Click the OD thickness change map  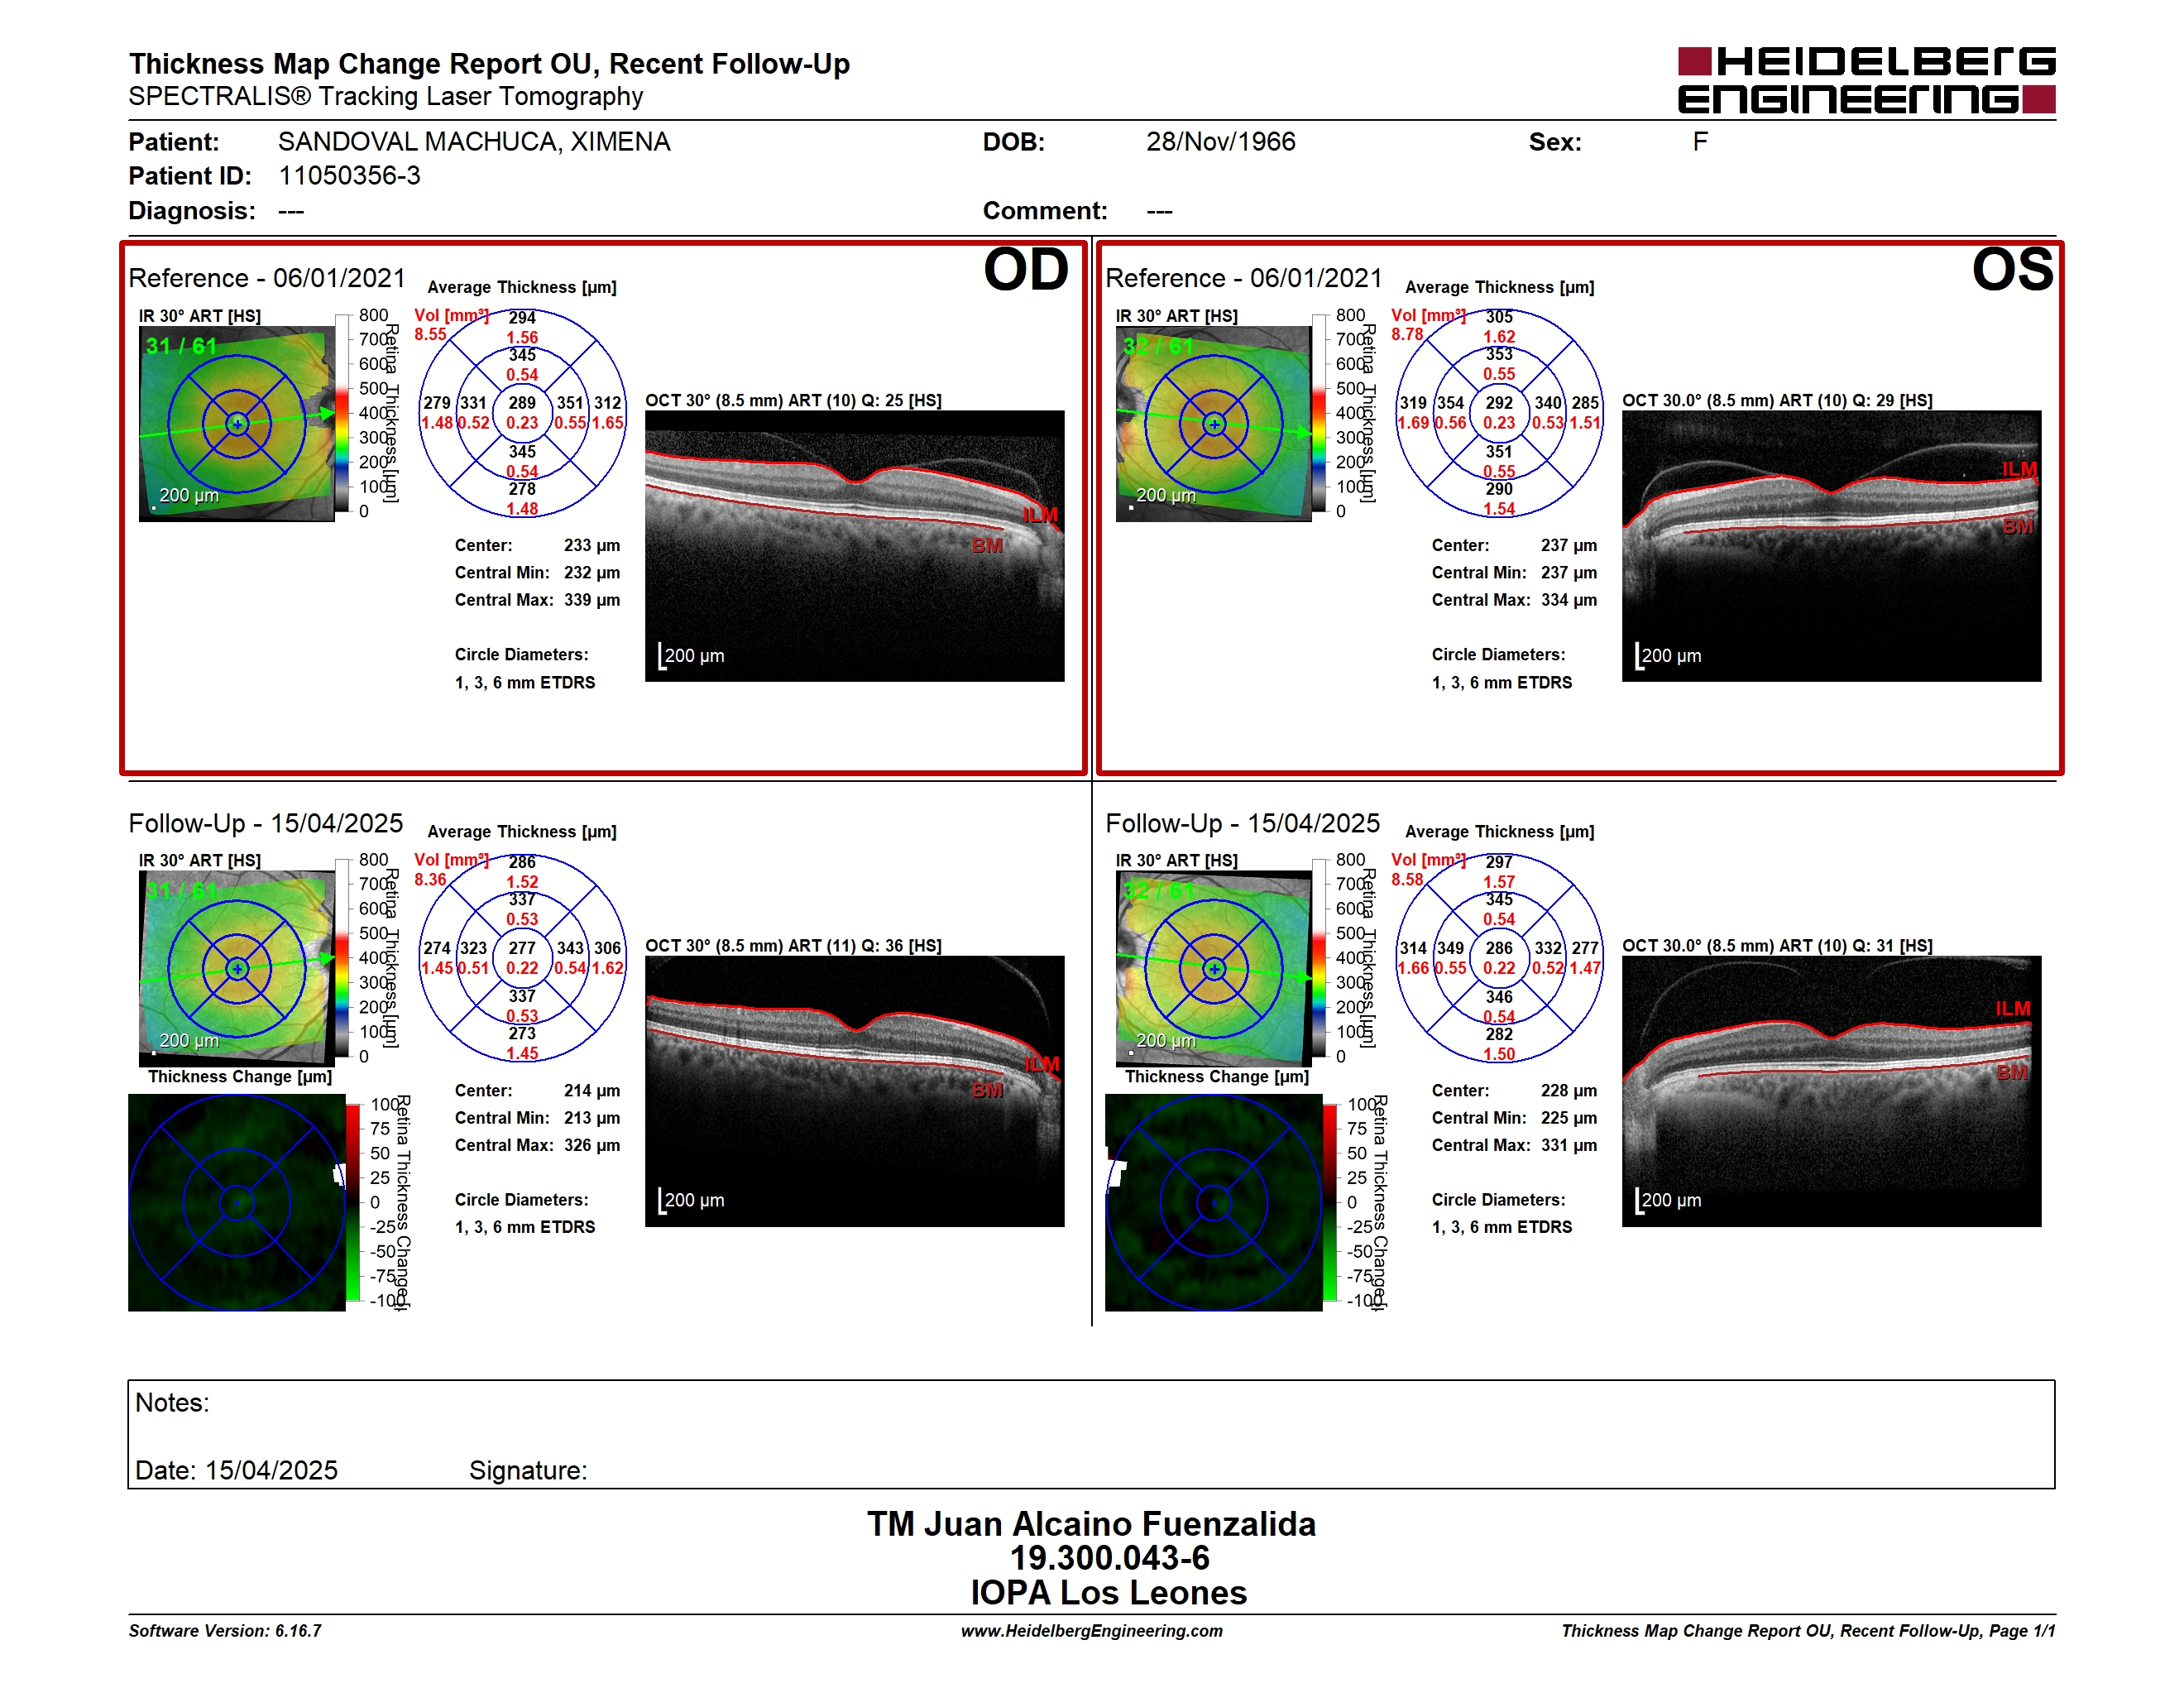tap(237, 1202)
